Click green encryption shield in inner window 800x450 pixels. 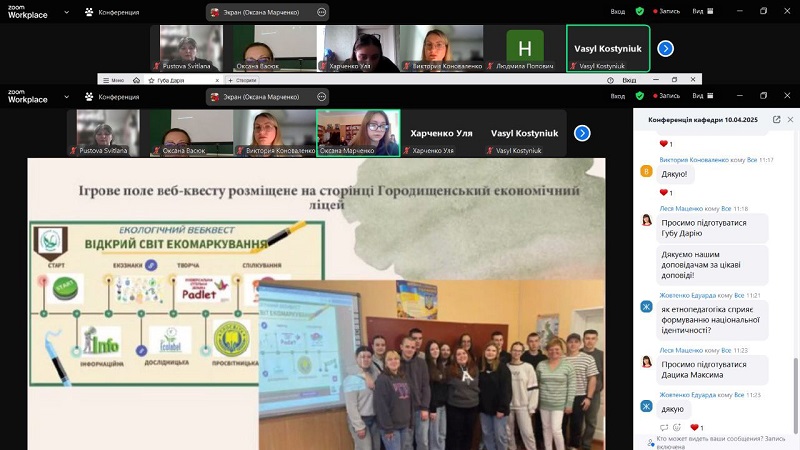point(640,95)
